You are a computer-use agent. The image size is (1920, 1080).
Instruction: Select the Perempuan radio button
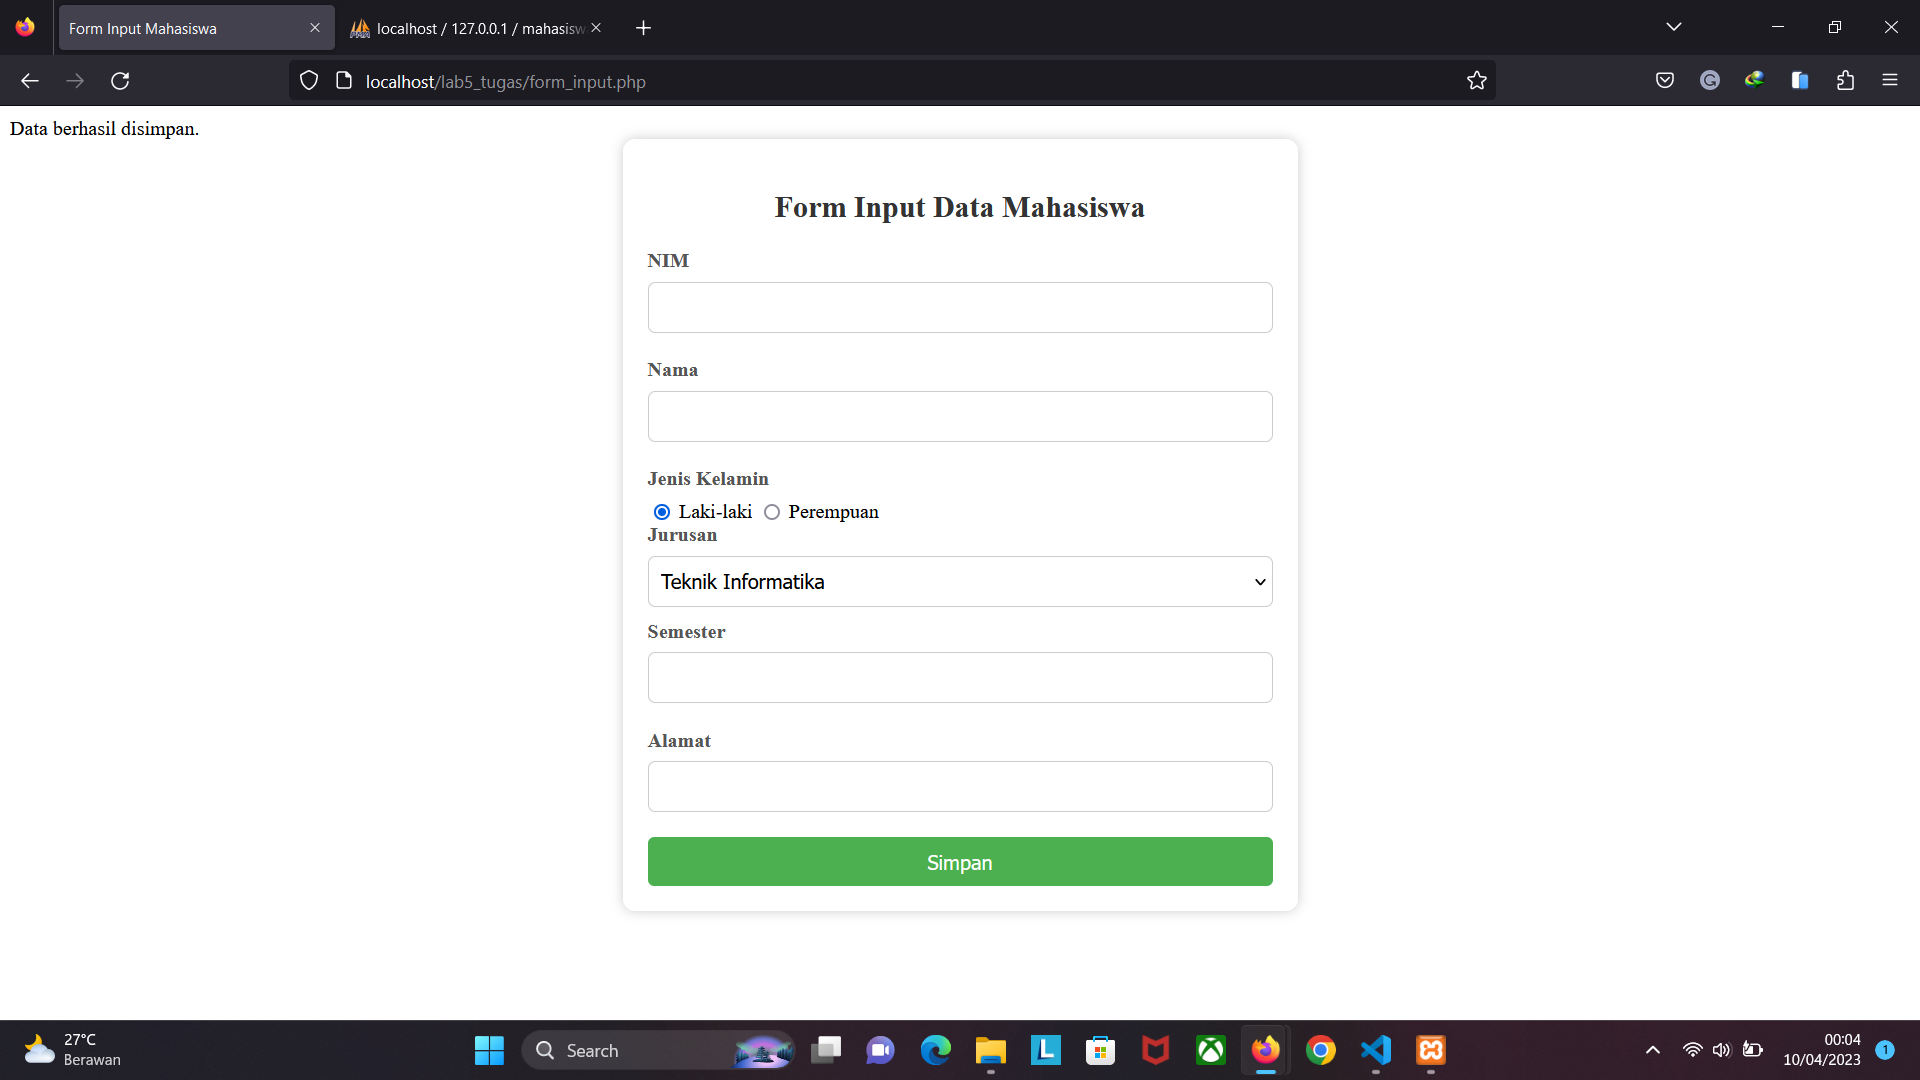tap(772, 512)
